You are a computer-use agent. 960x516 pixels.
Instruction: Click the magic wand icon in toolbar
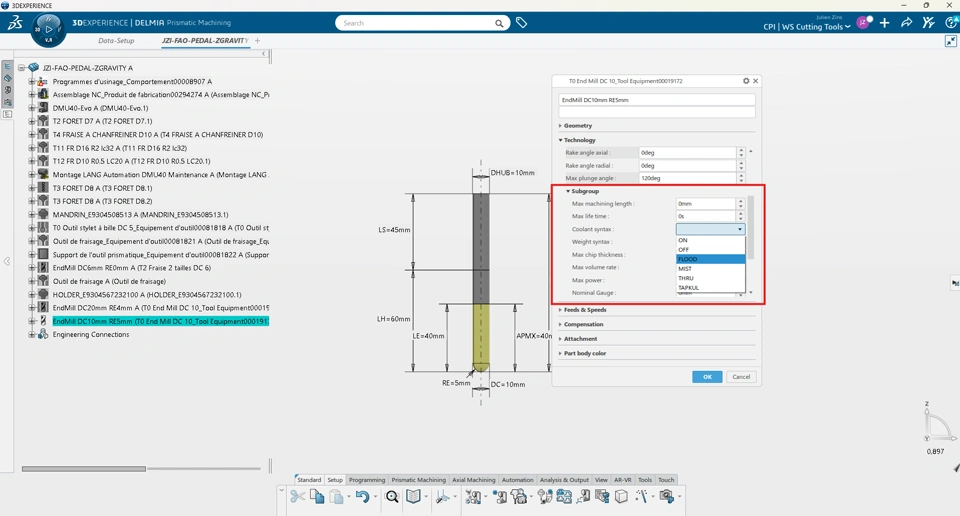click(x=641, y=496)
